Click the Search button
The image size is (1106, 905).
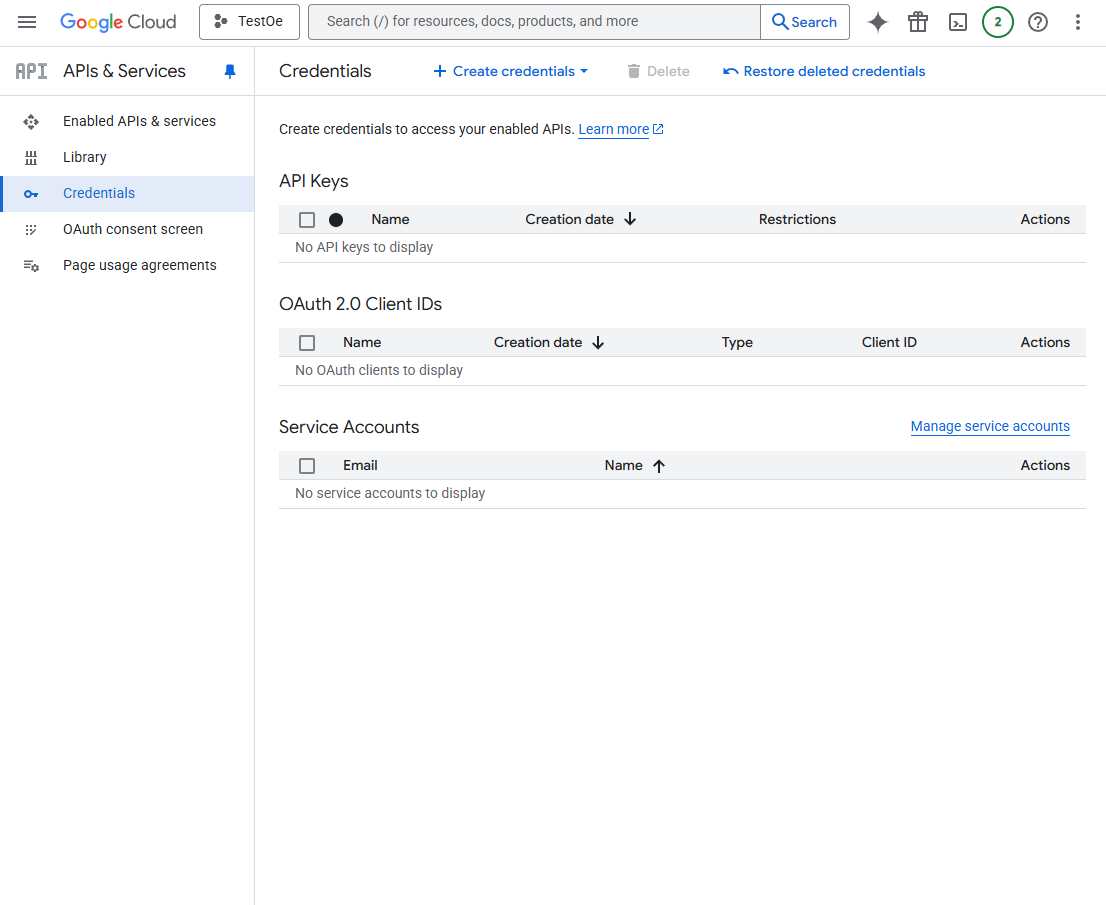[805, 22]
